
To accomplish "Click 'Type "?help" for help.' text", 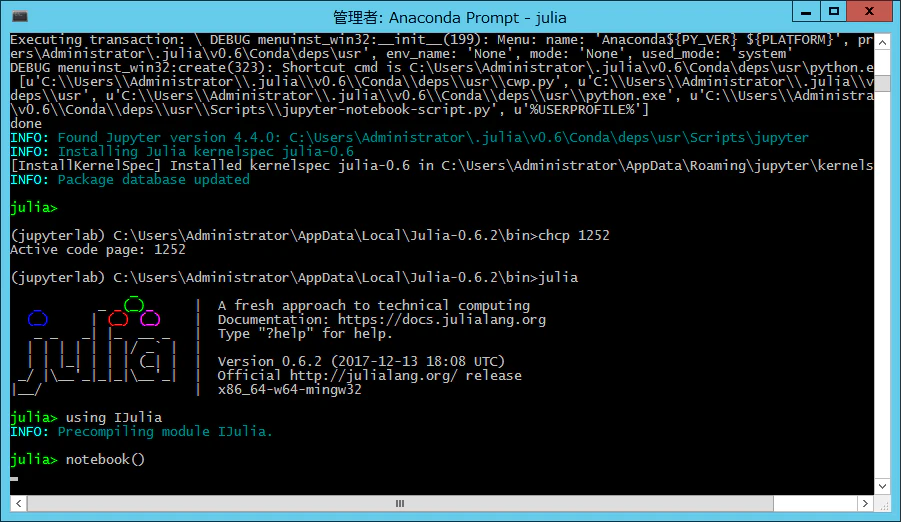I will click(x=305, y=333).
